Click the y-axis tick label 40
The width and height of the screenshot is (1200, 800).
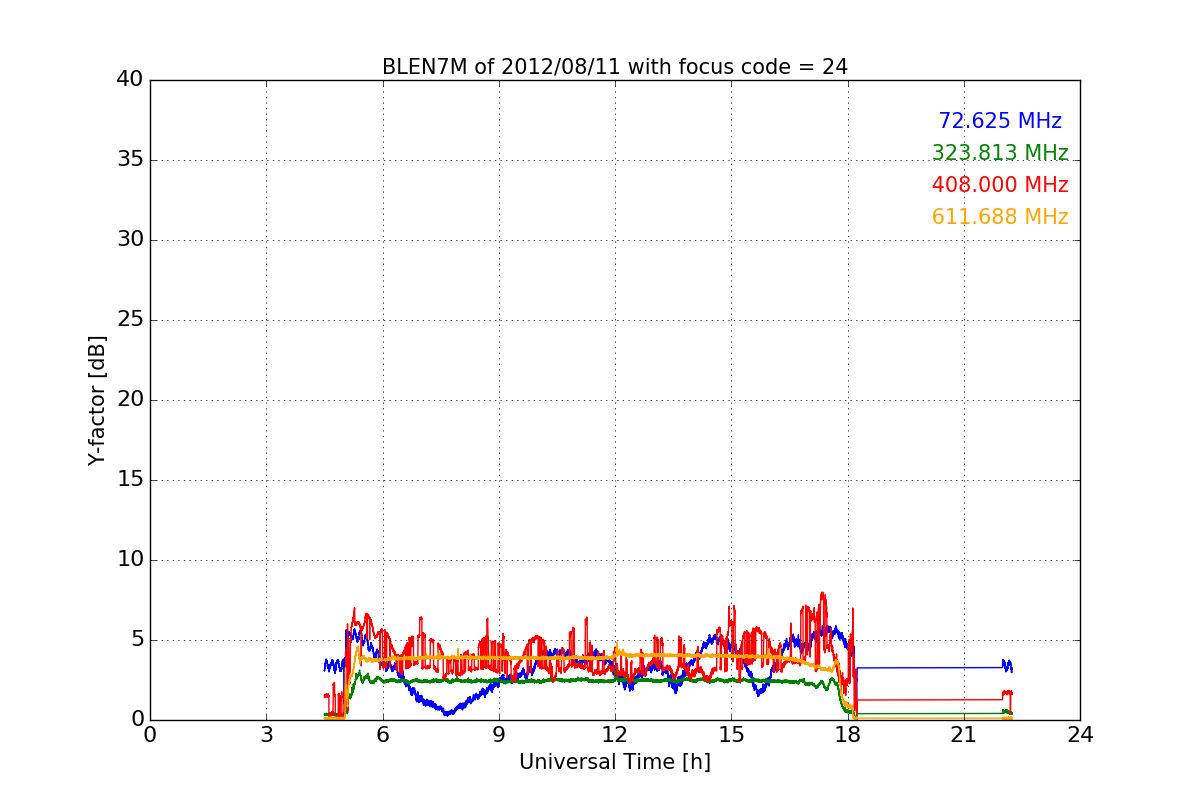point(129,80)
